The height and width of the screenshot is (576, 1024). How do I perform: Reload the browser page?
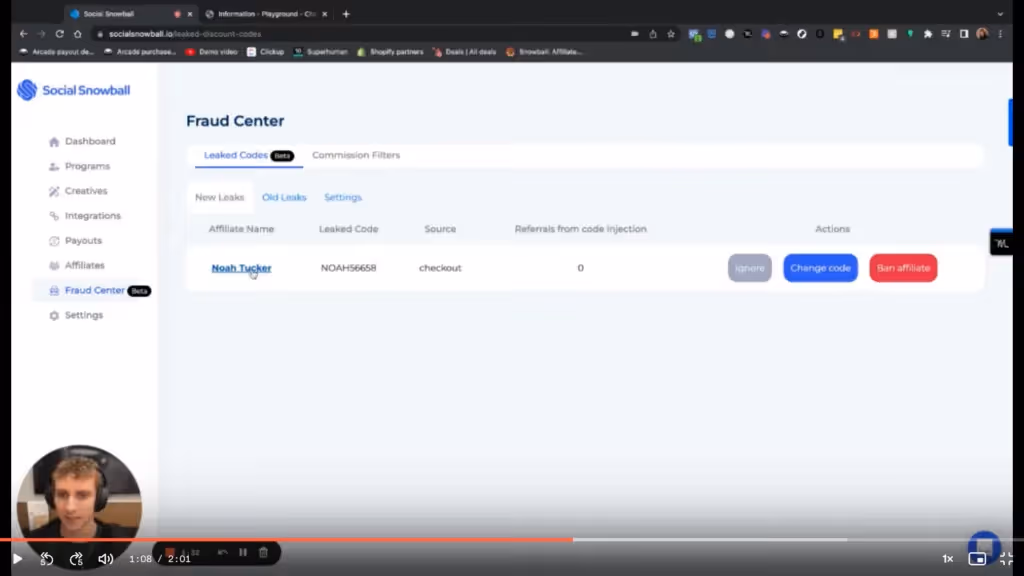(x=59, y=34)
